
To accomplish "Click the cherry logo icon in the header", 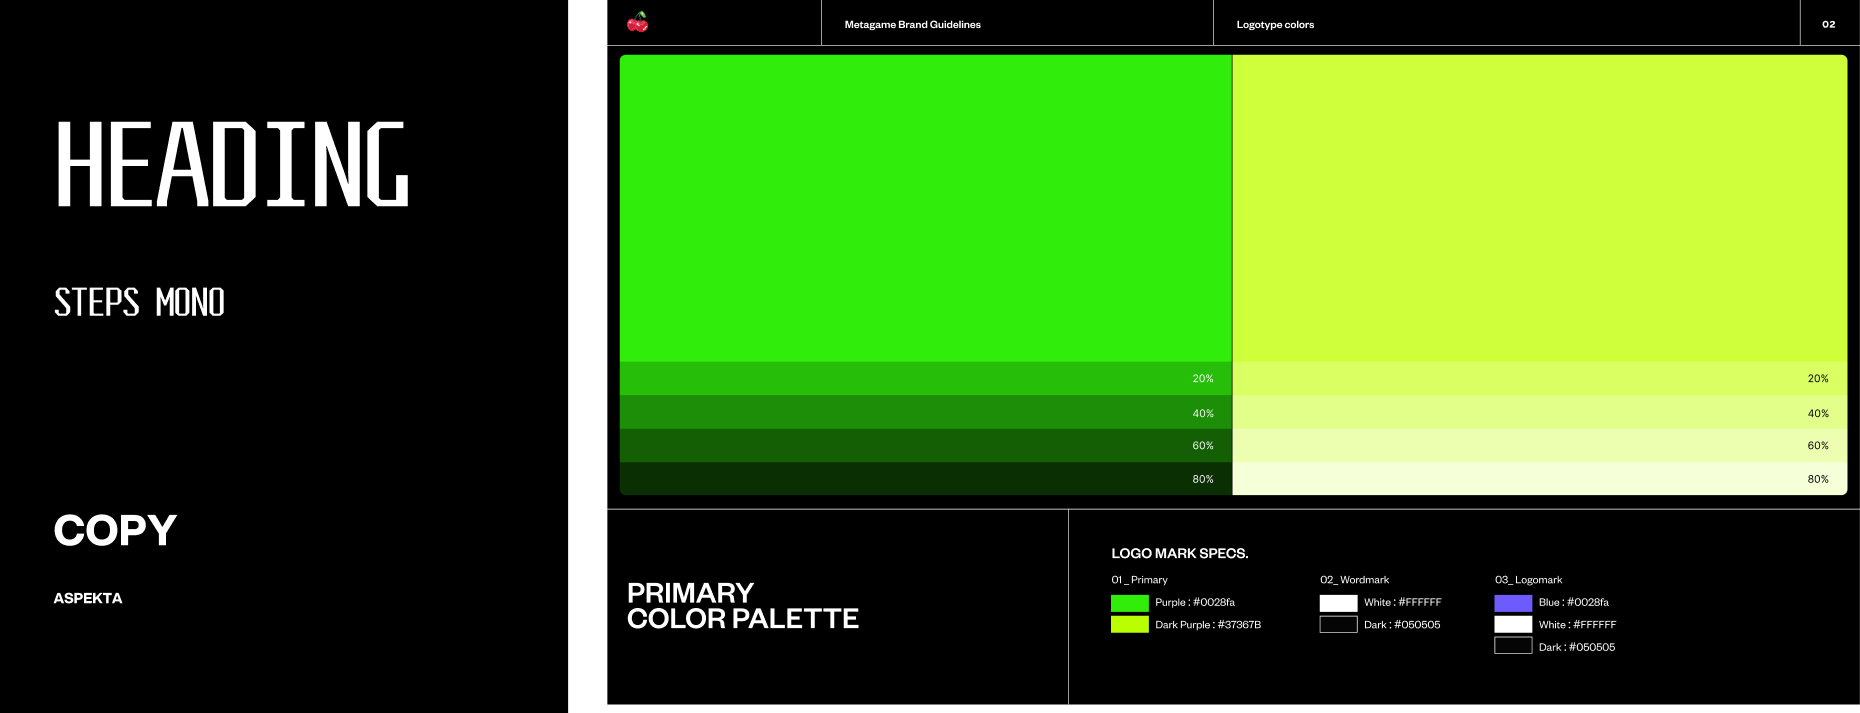I will coord(637,22).
